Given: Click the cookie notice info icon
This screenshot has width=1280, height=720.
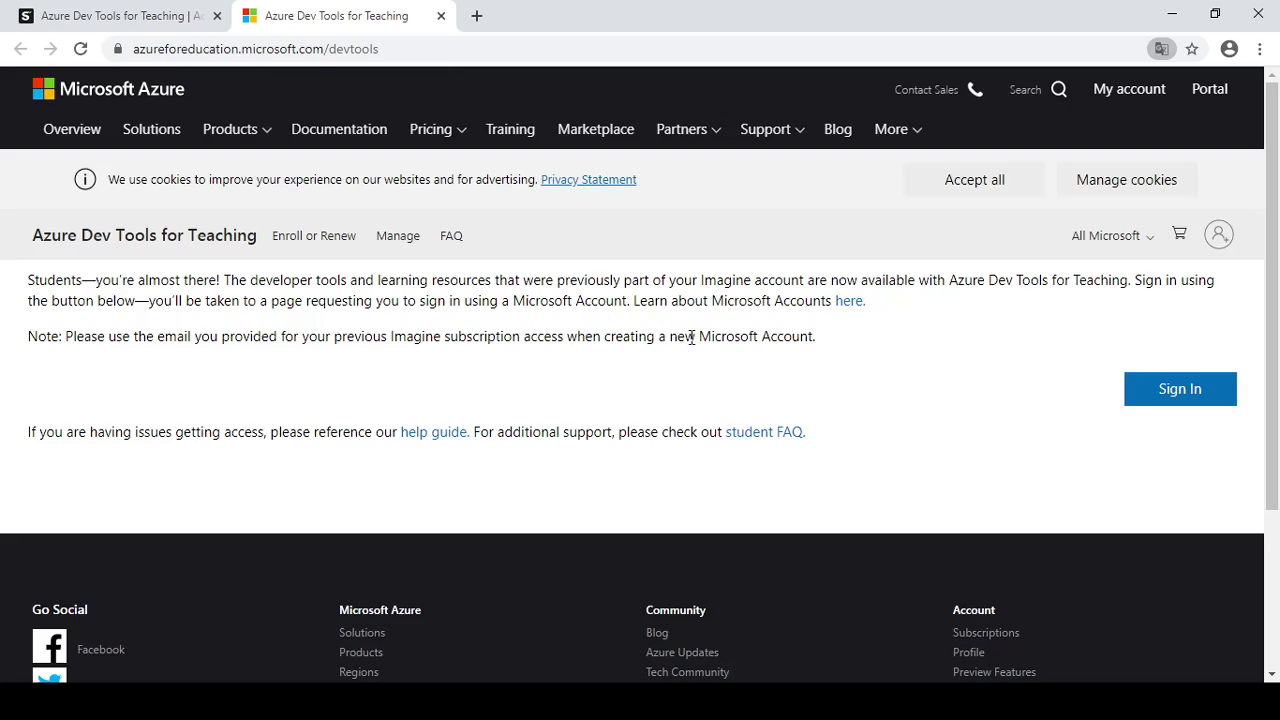Looking at the screenshot, I should tap(85, 180).
